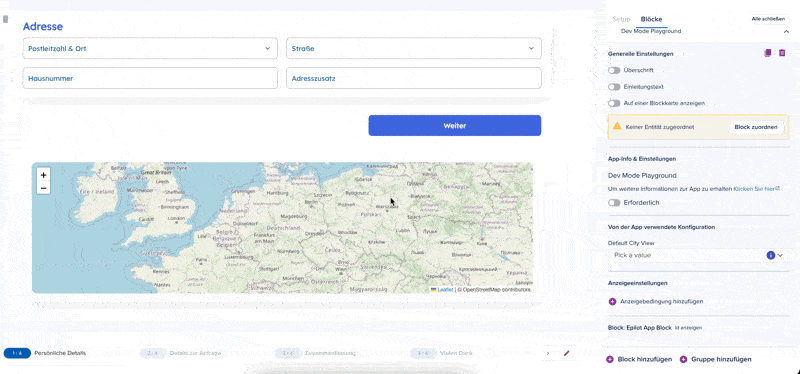Click Alle schließen
The width and height of the screenshot is (800, 374).
point(768,19)
